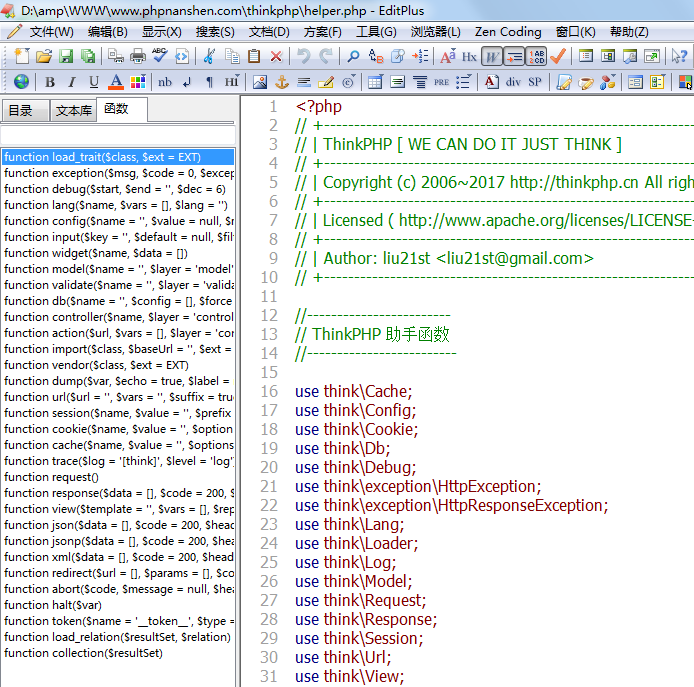Insert non-breaking space nb icon

click(x=165, y=82)
